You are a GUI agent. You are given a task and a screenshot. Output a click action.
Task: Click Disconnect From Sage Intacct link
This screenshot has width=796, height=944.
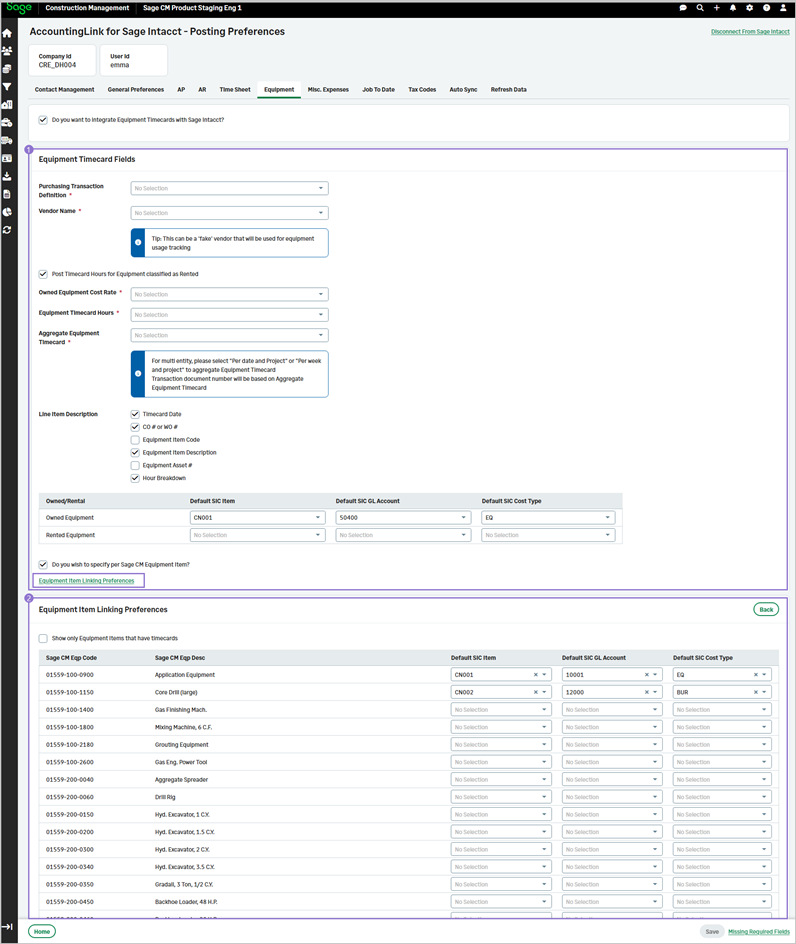point(750,32)
